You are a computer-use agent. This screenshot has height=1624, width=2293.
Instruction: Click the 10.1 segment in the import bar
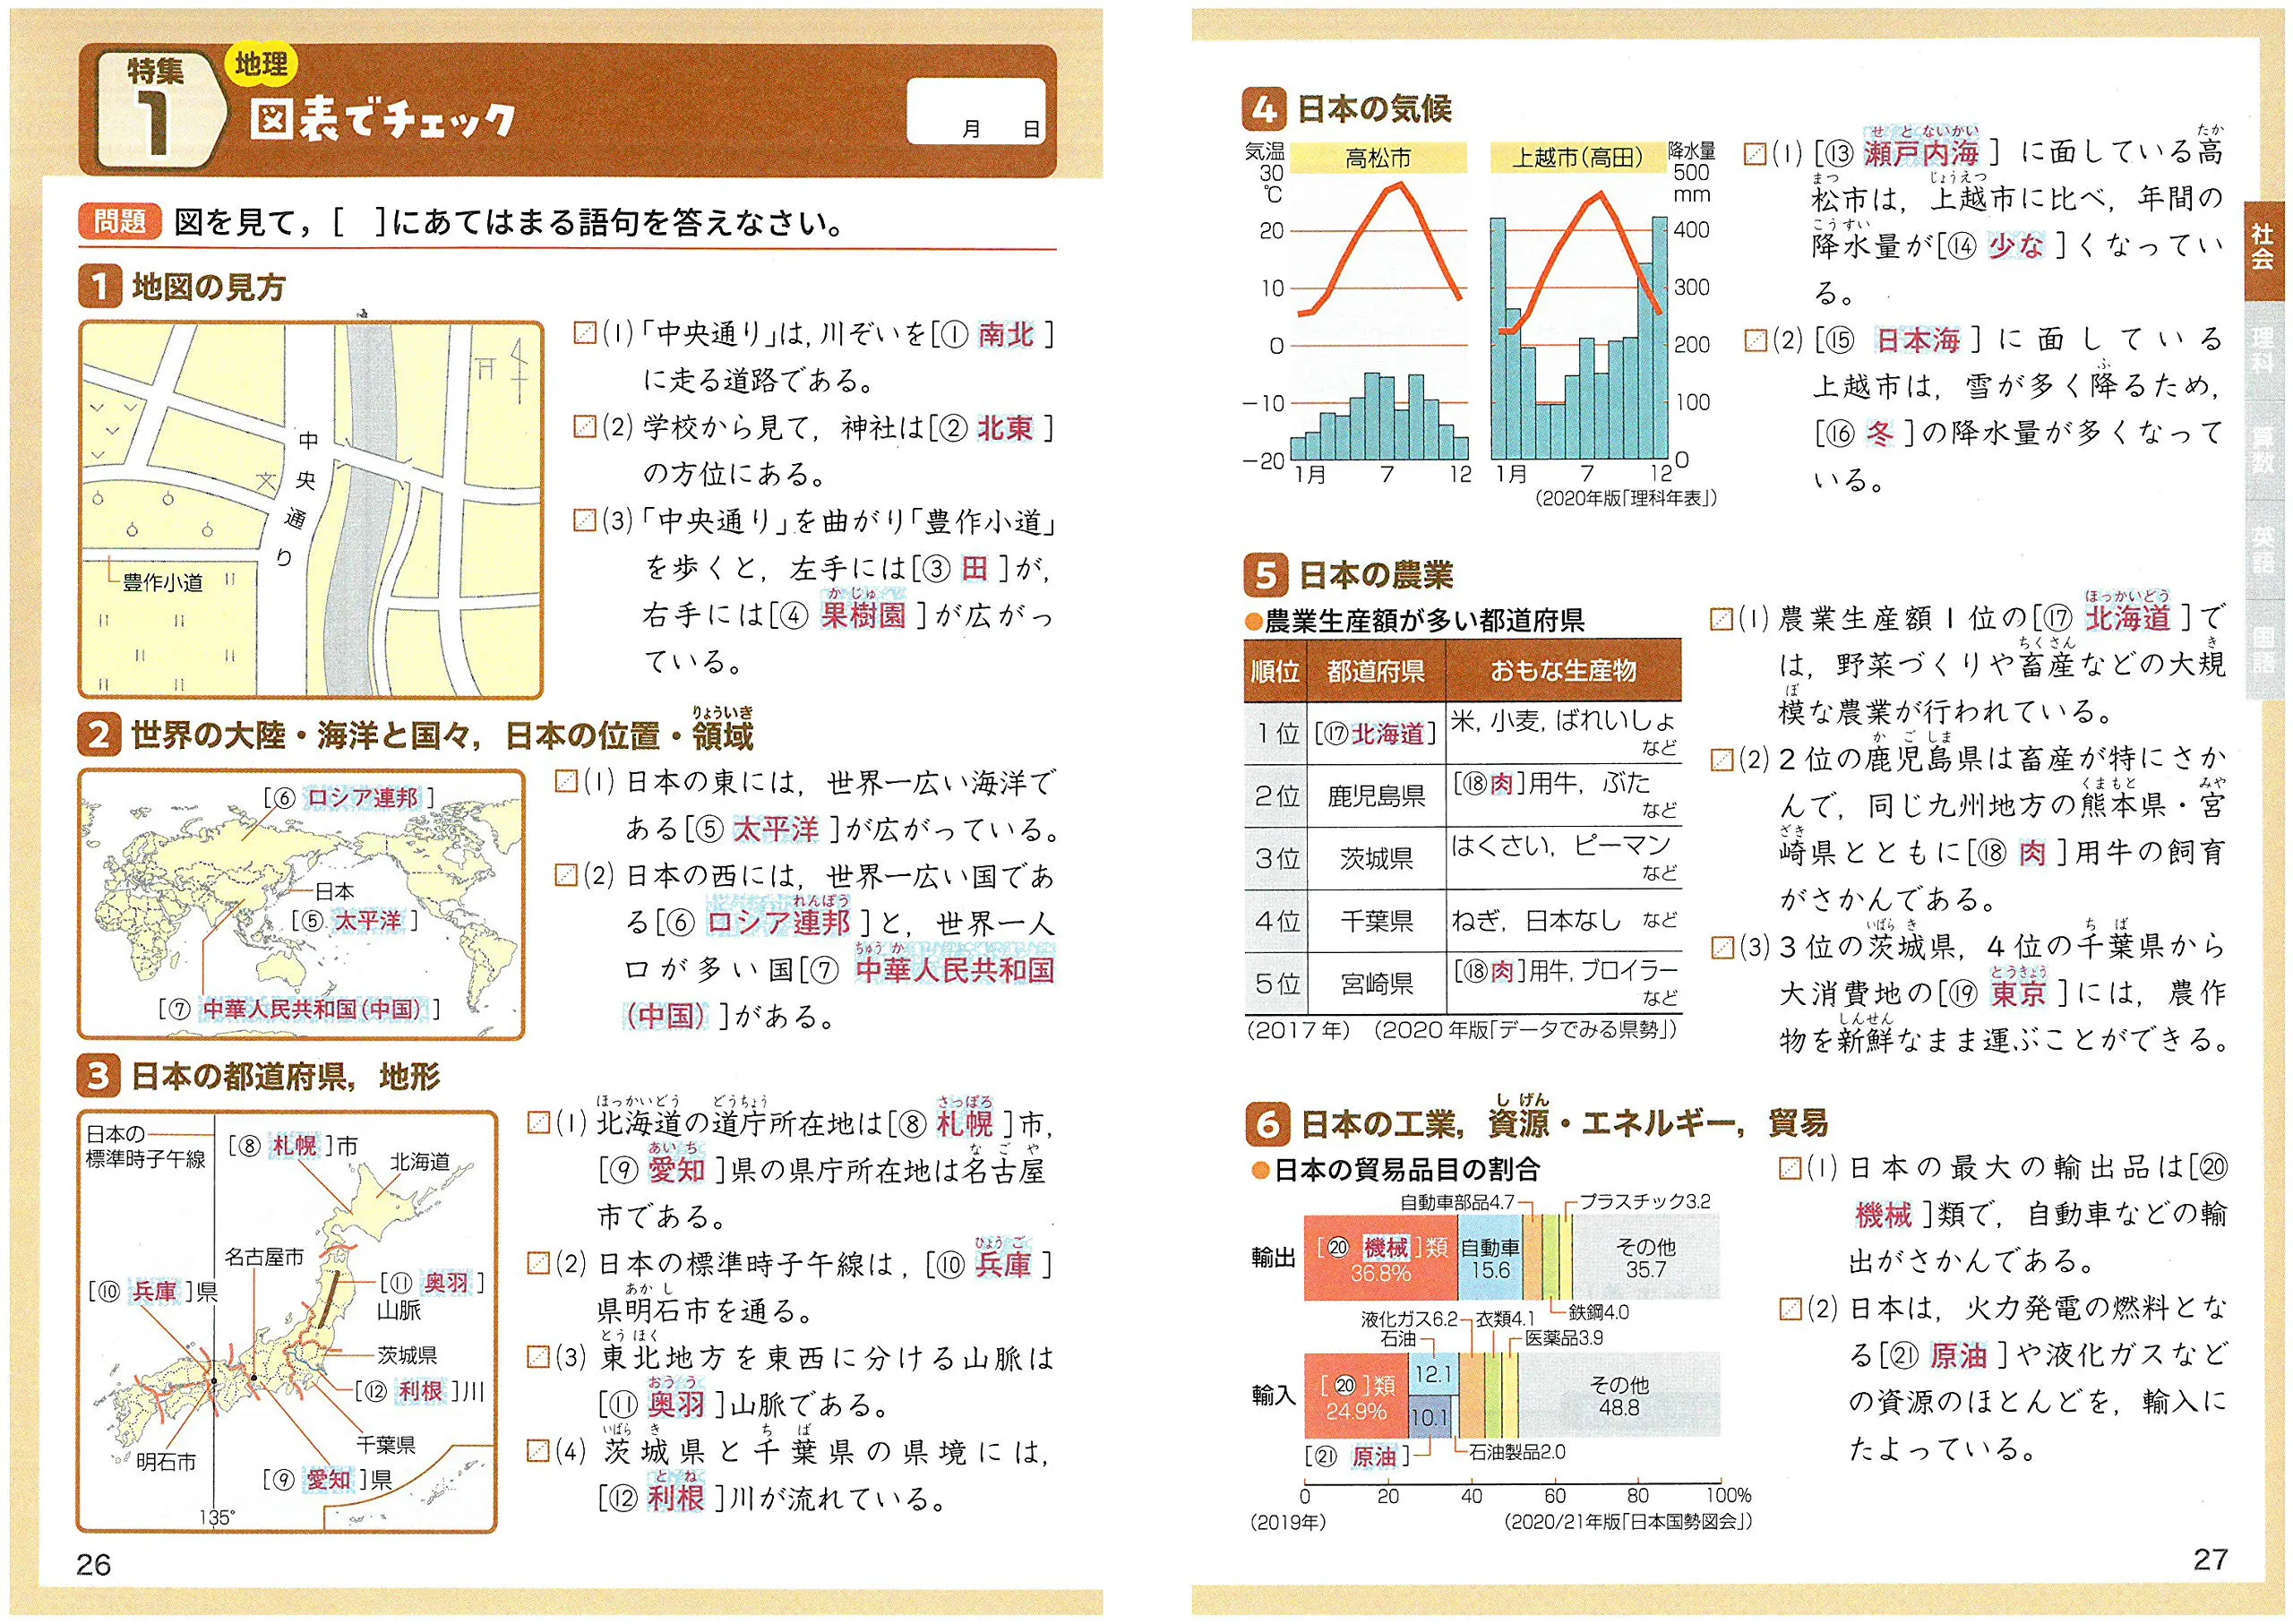[1429, 1417]
